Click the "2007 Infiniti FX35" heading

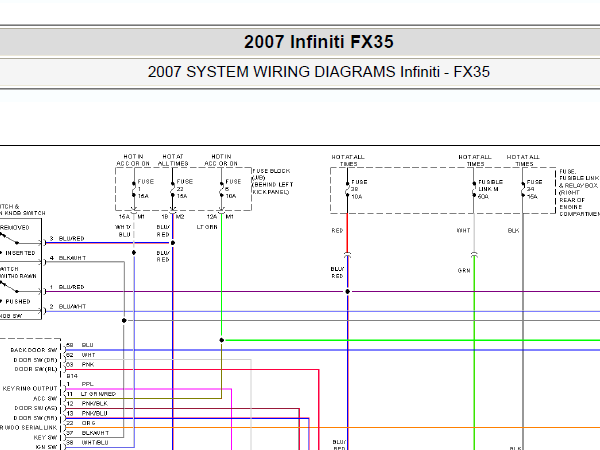pyautogui.click(x=318, y=42)
